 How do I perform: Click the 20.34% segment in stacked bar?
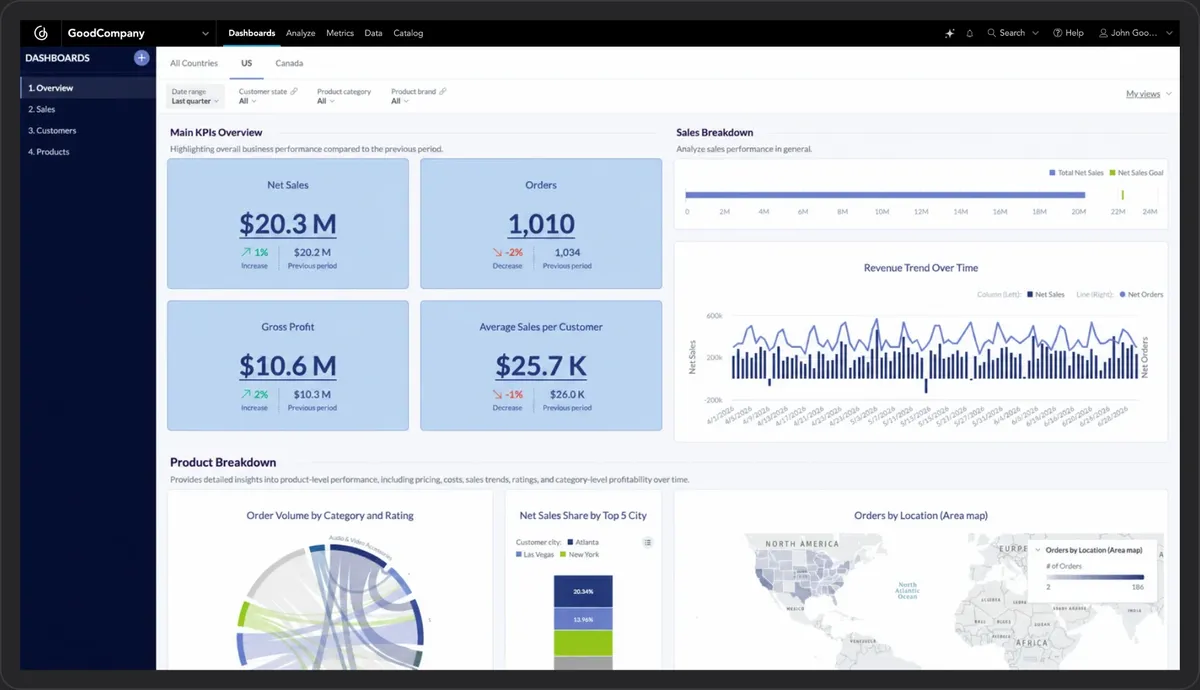point(582,591)
